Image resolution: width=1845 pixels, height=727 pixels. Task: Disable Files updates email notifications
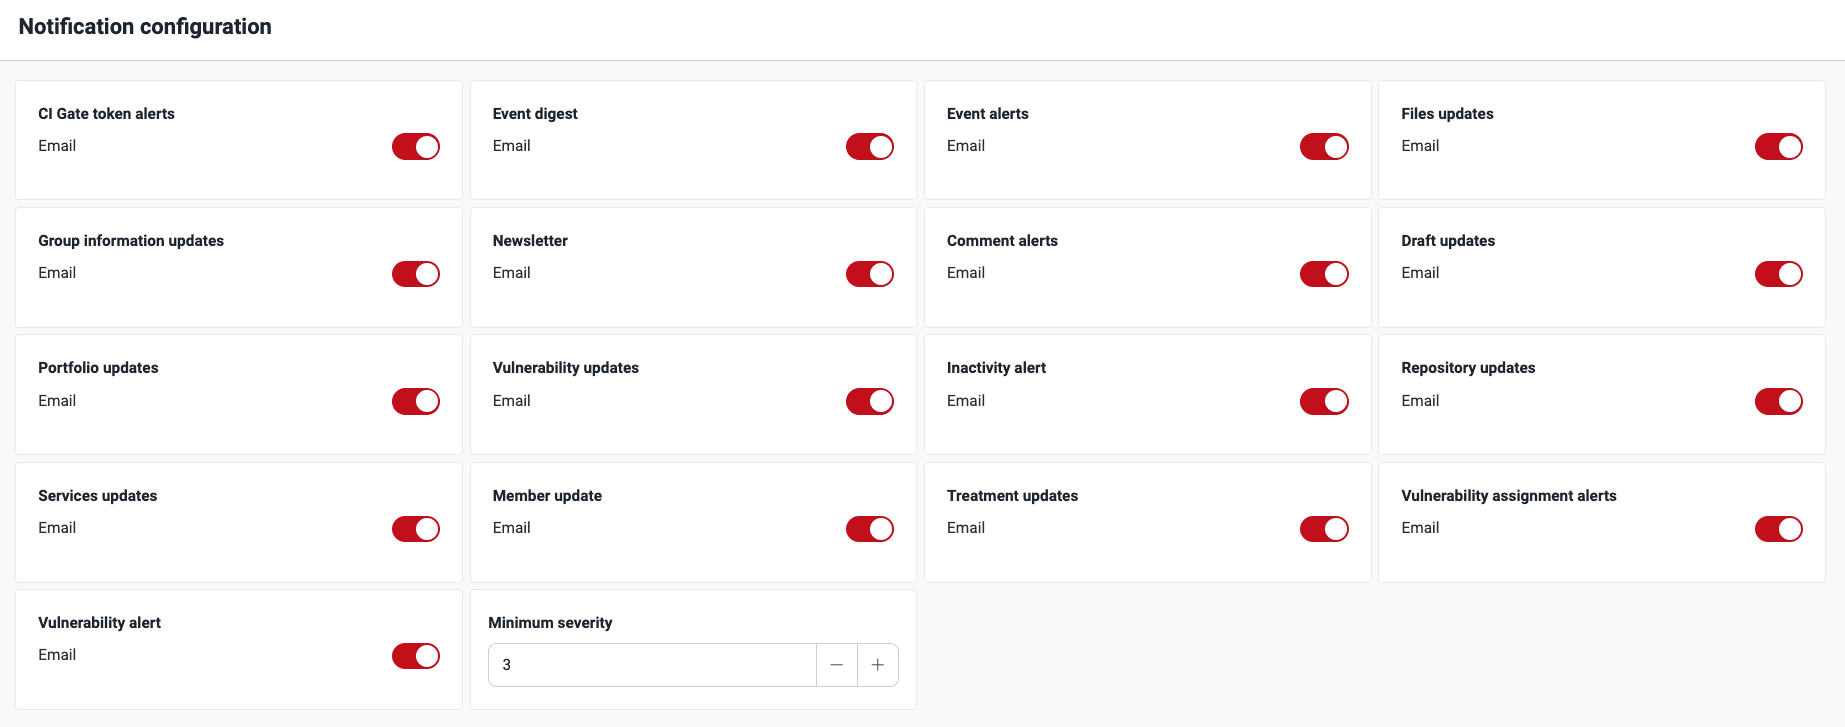(1778, 146)
